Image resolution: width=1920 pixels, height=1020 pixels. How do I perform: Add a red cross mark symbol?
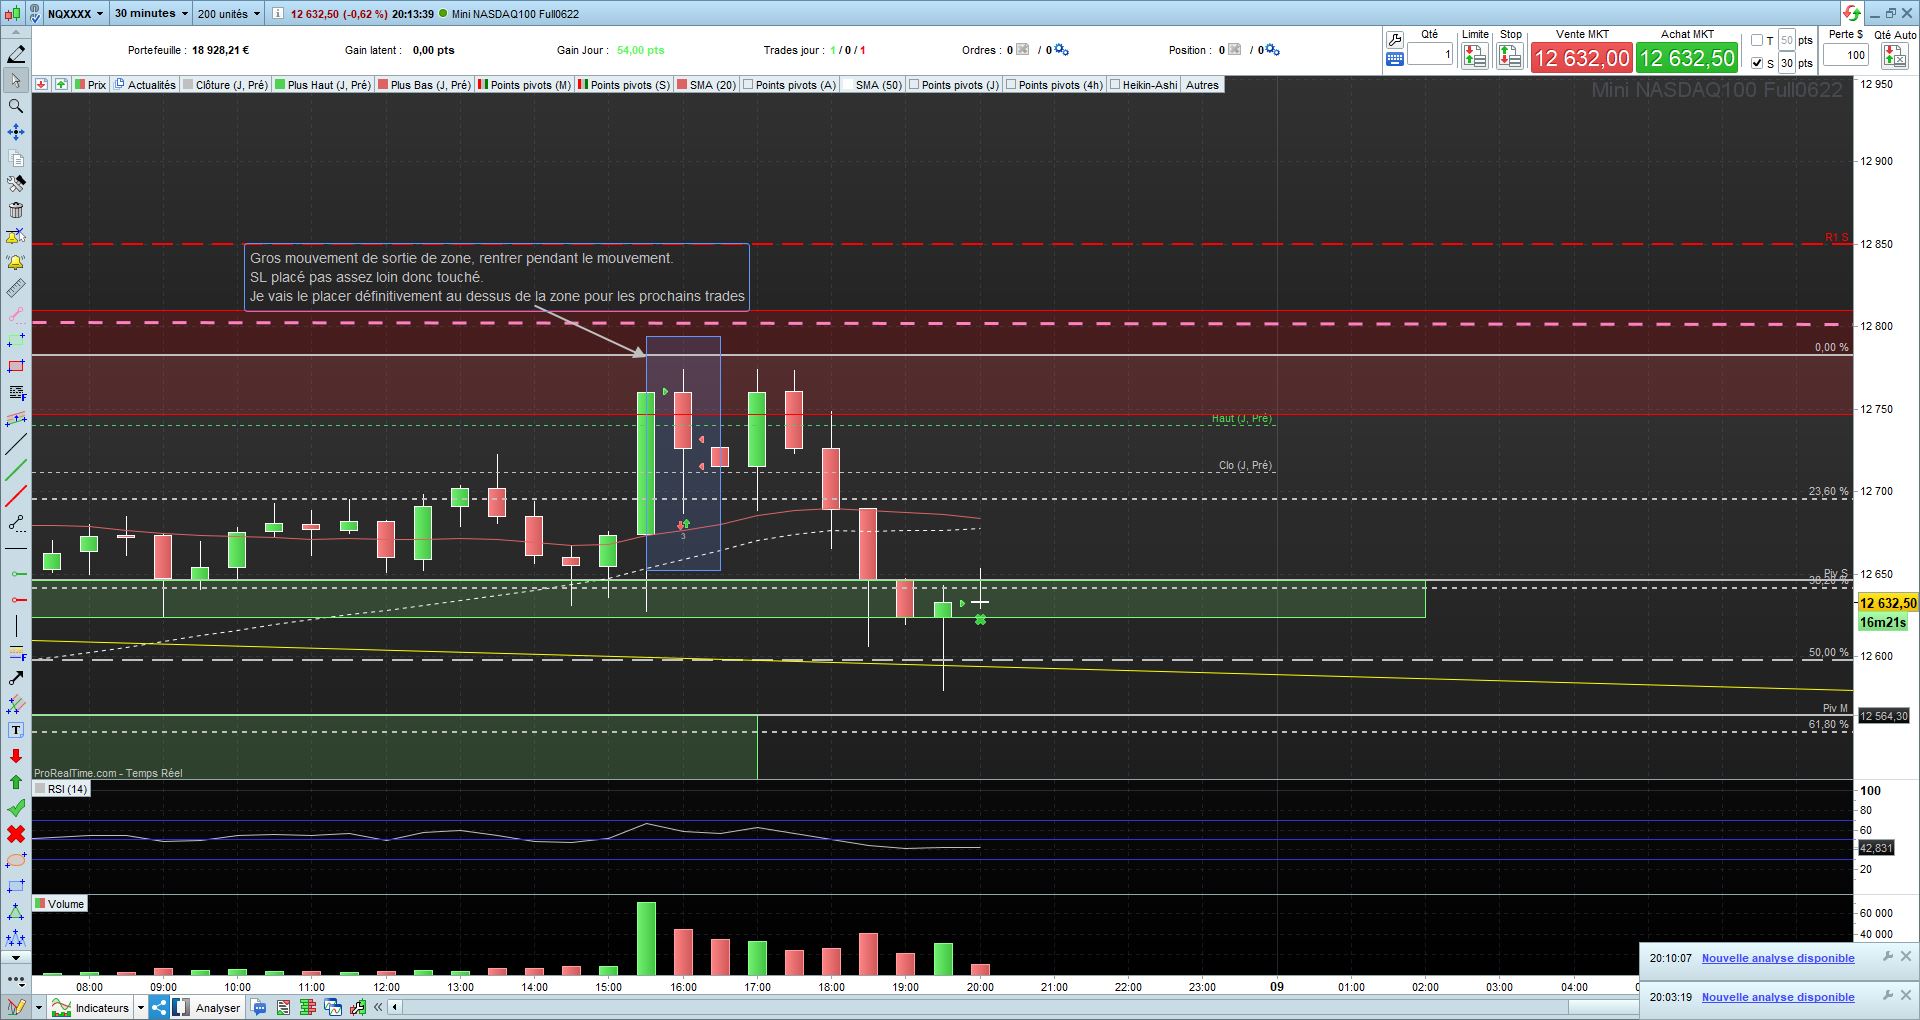(16, 834)
